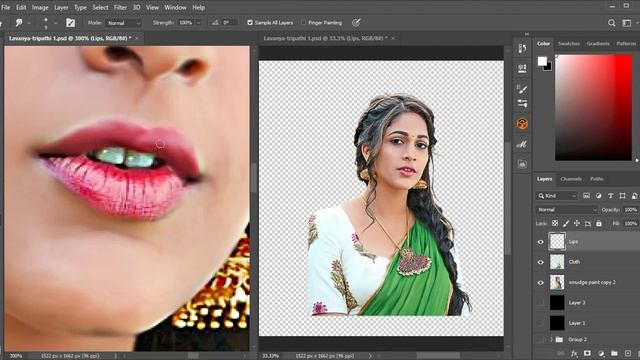Open the Strength value dropdown arrow

click(x=198, y=23)
